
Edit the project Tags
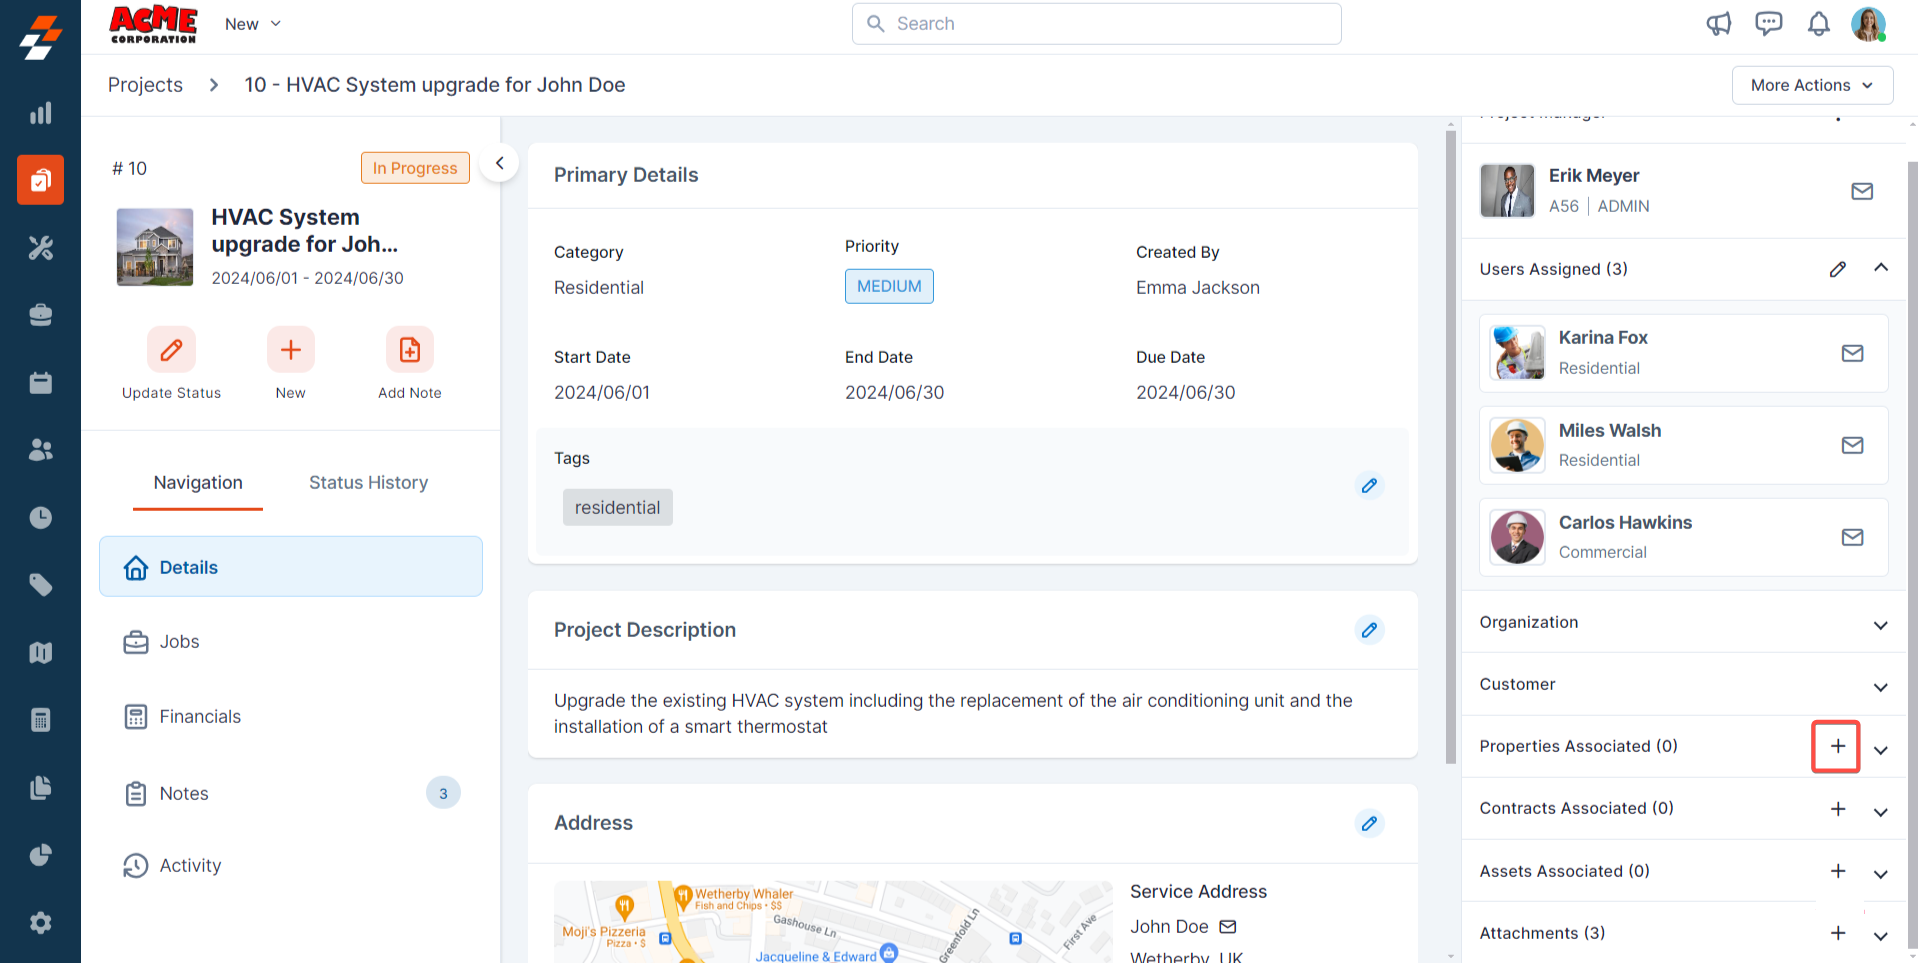(x=1369, y=486)
